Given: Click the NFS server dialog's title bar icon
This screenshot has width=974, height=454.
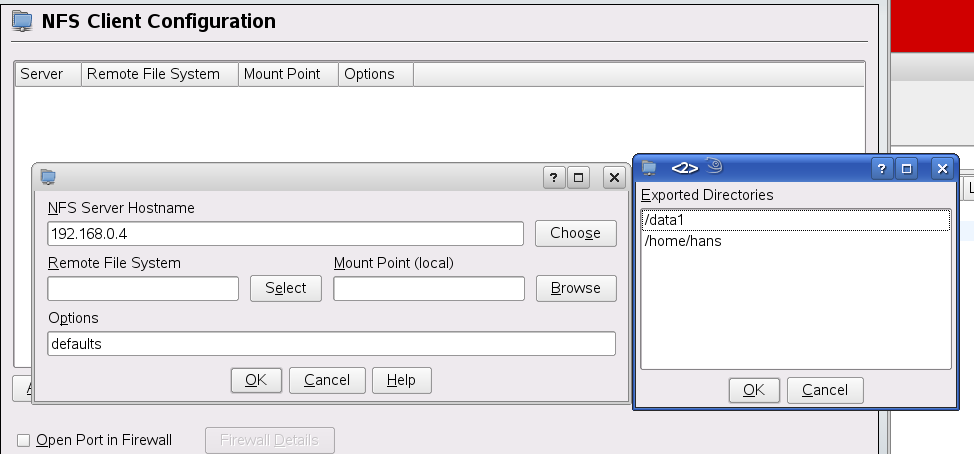Looking at the screenshot, I should click(x=48, y=178).
